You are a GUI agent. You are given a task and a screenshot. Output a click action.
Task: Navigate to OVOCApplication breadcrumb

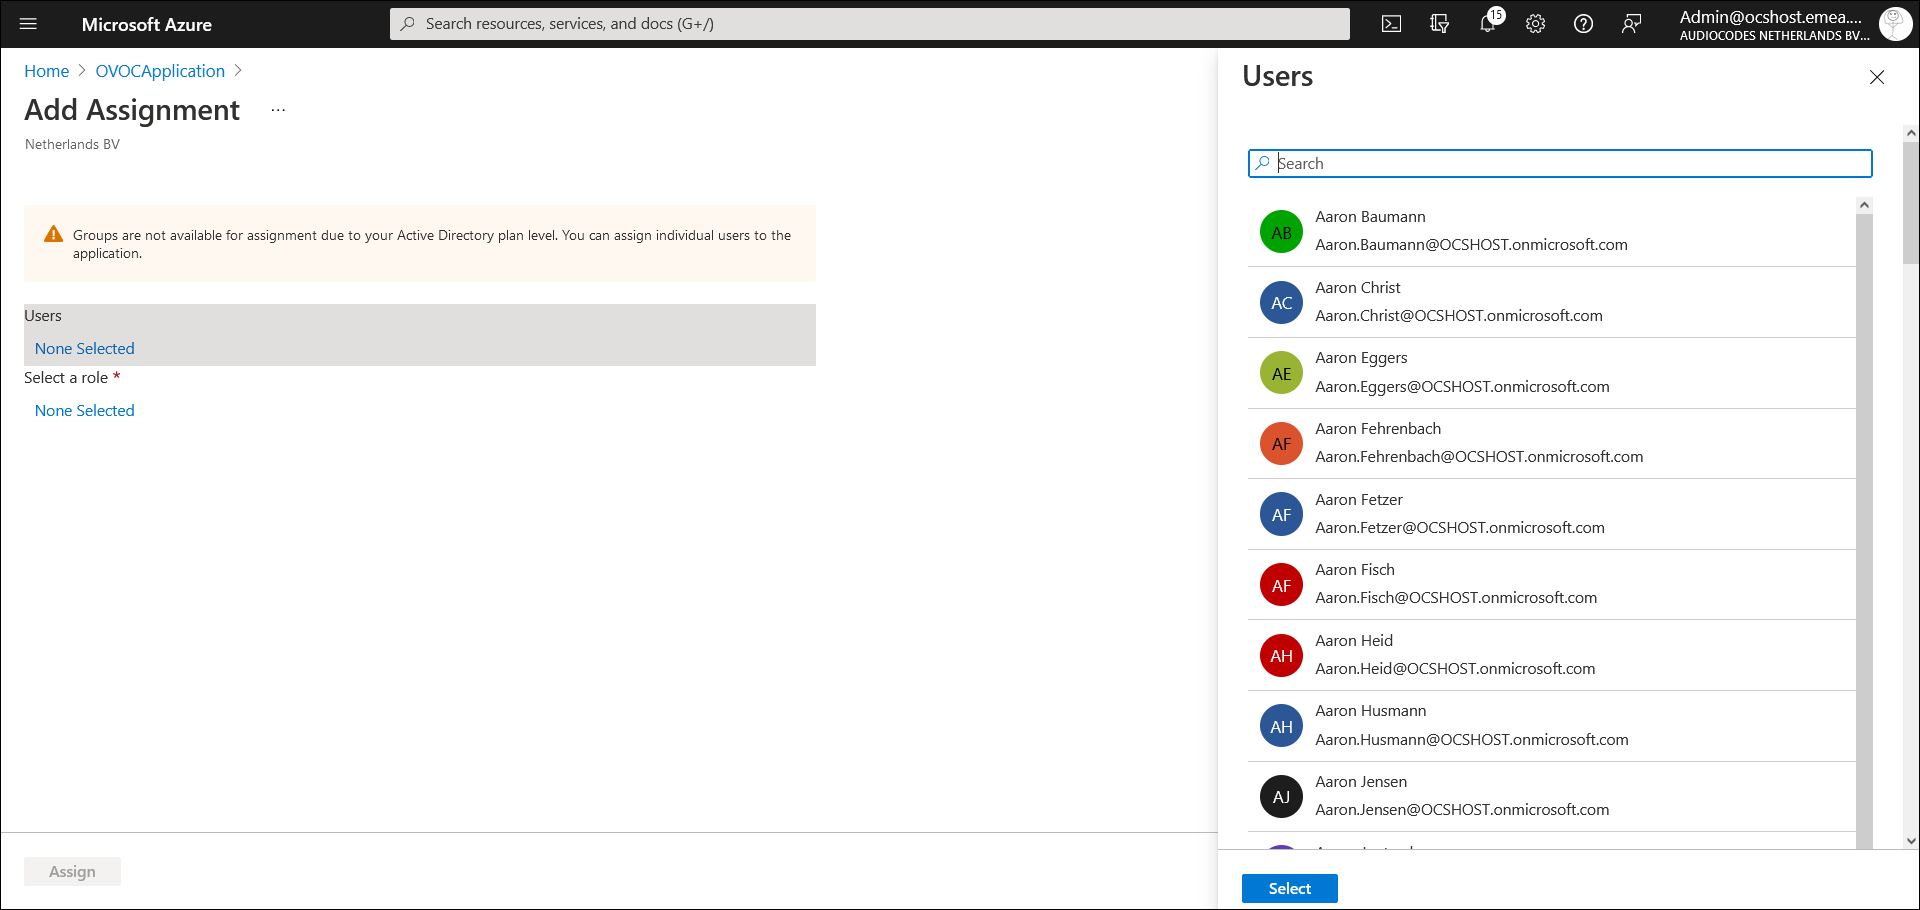tap(160, 71)
